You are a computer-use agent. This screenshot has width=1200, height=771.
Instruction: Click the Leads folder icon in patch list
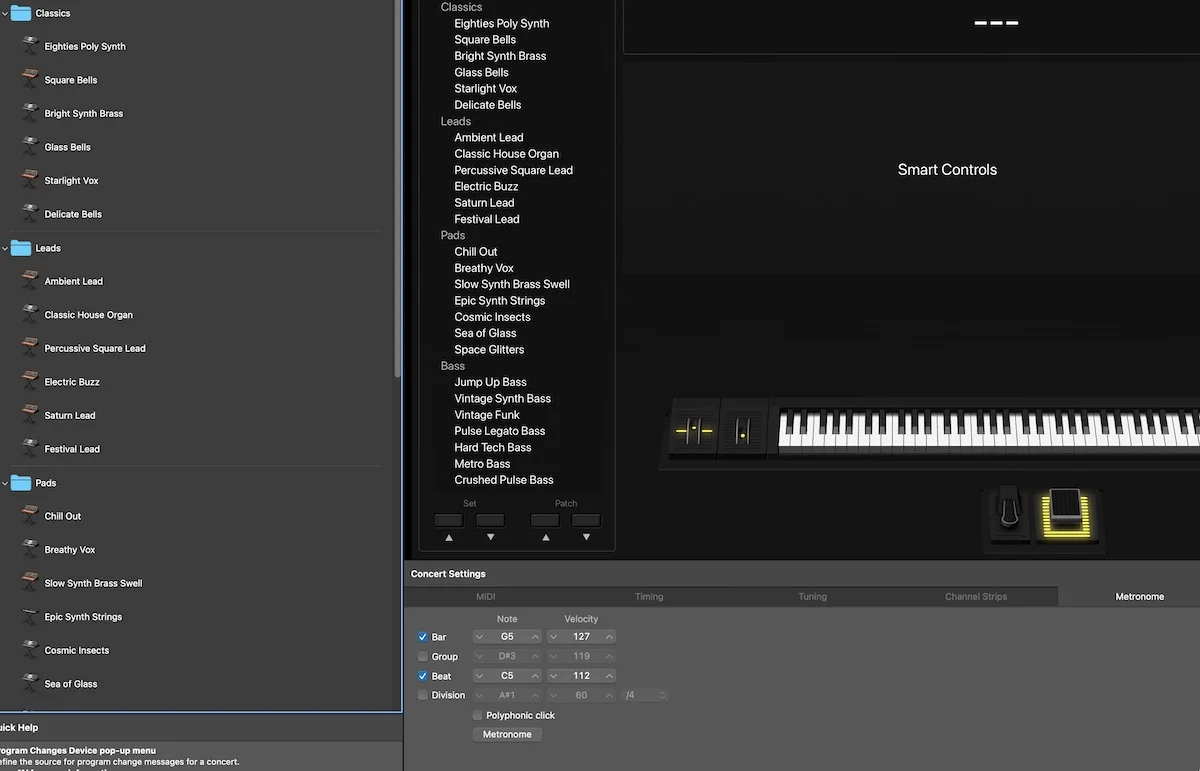click(21, 248)
